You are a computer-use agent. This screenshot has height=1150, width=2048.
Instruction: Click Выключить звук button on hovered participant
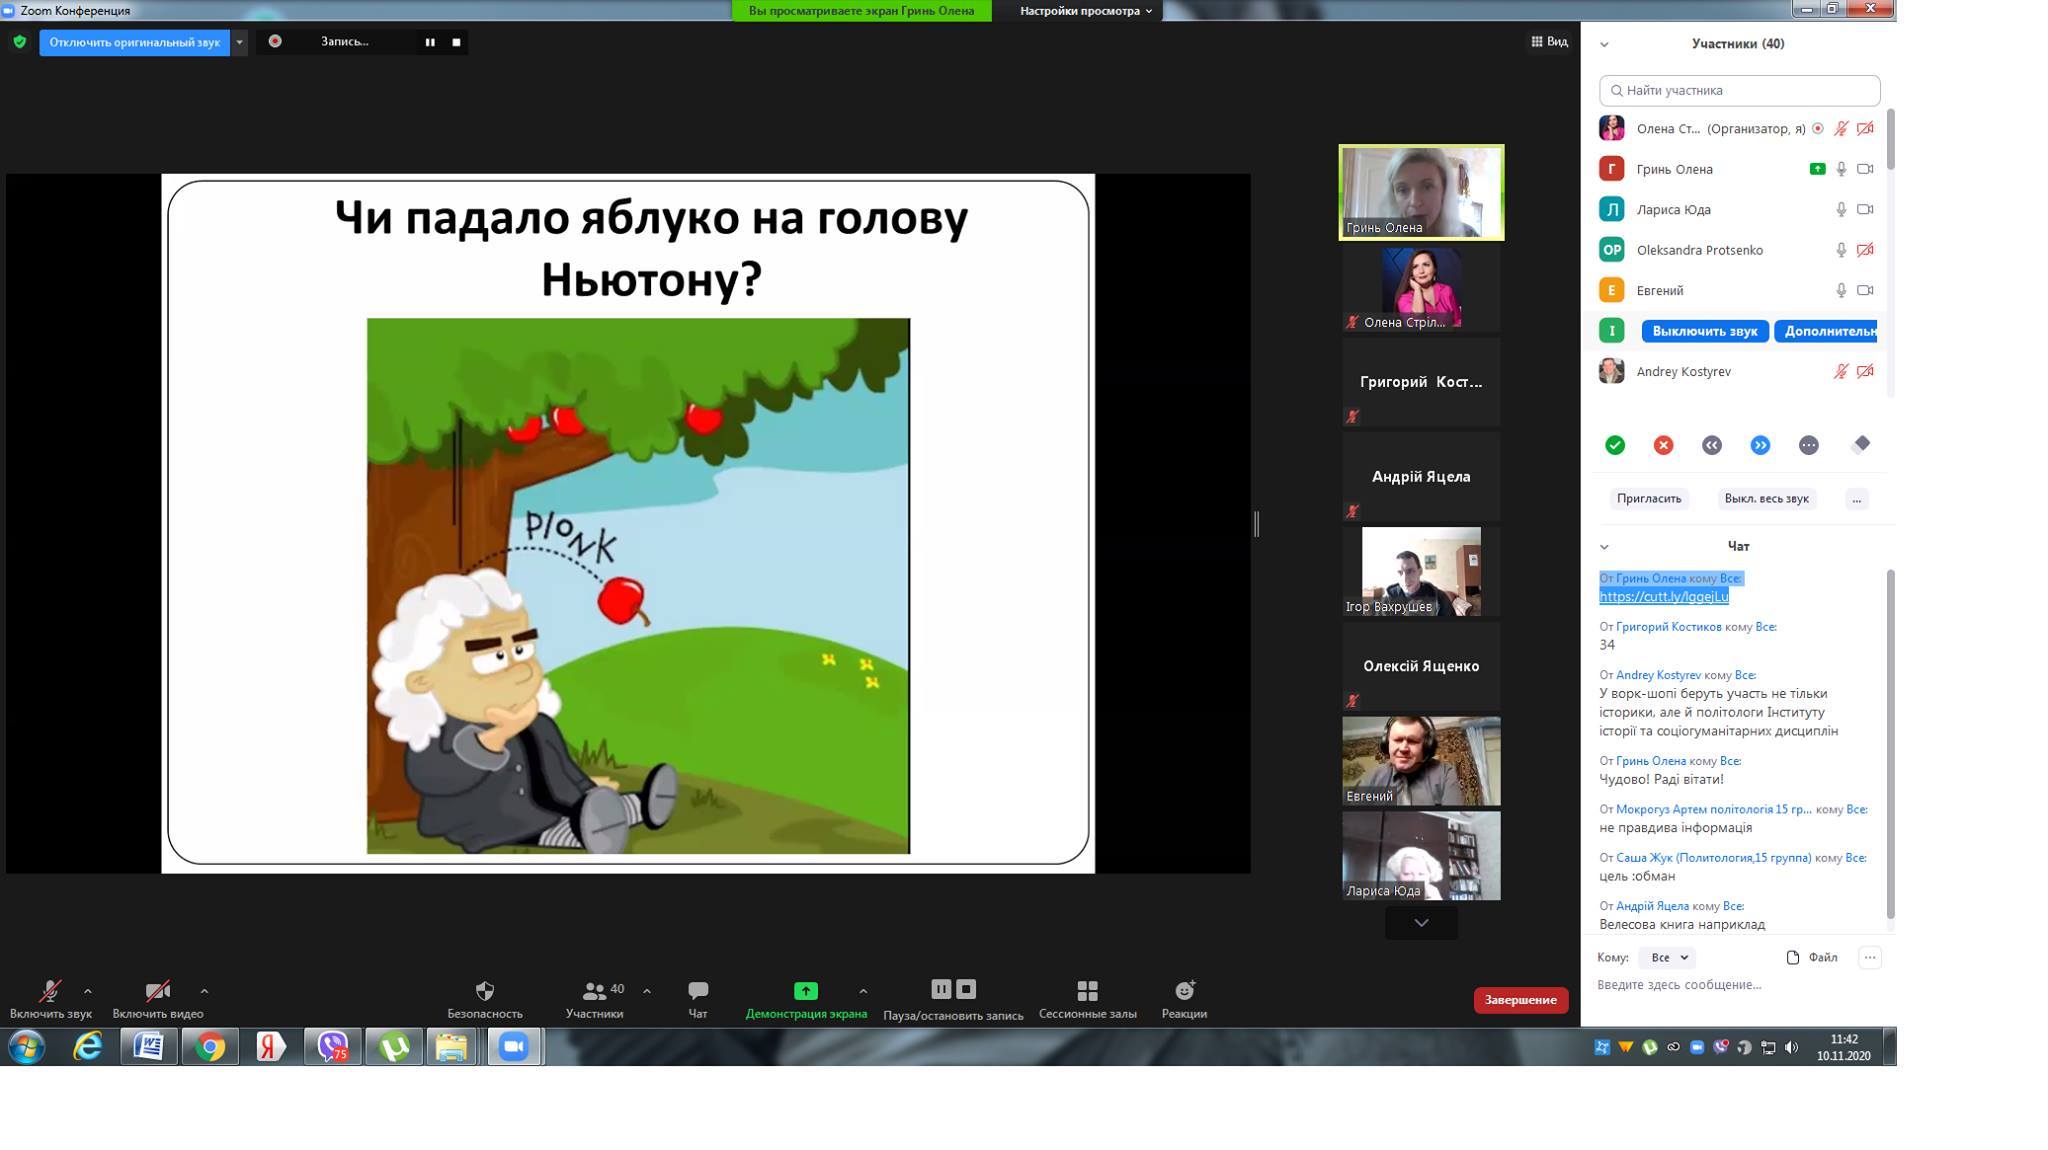click(x=1704, y=331)
